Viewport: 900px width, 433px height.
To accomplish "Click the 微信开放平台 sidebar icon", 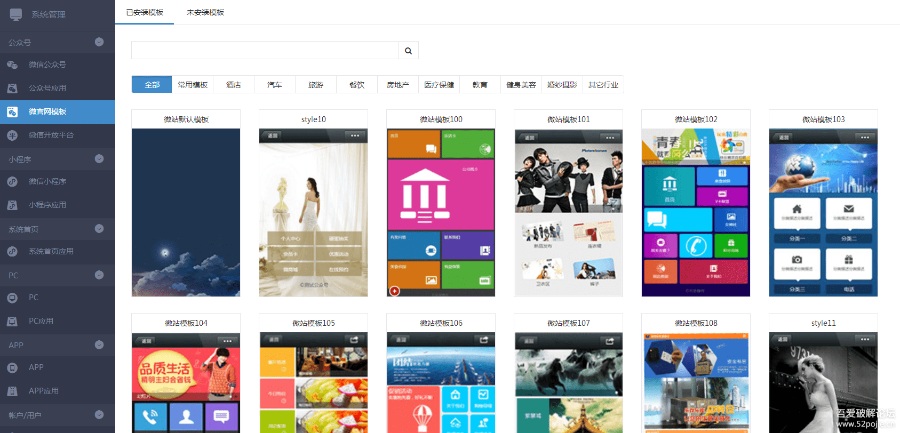I will tap(12, 136).
